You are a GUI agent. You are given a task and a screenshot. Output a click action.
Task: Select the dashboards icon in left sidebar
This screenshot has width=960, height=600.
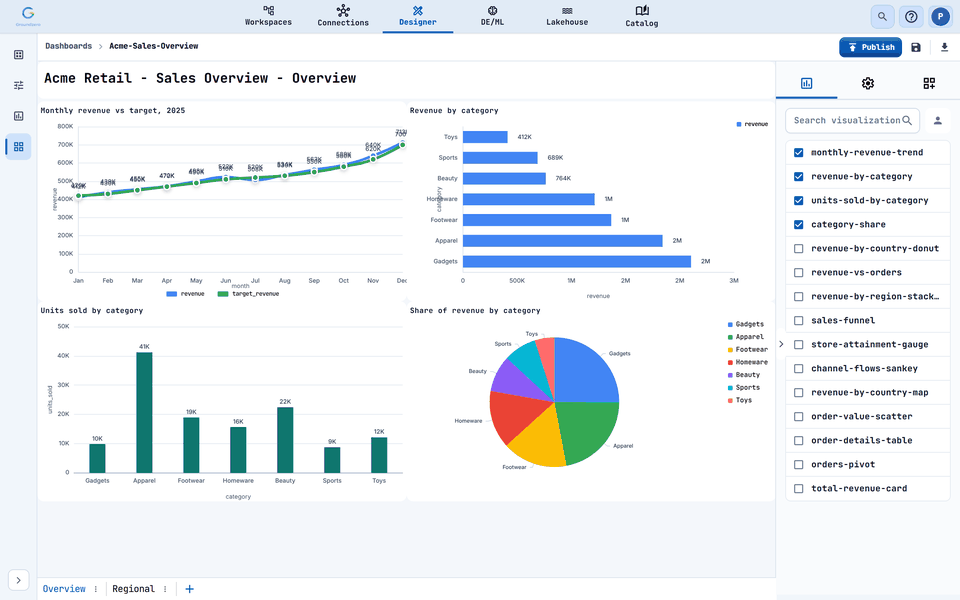pyautogui.click(x=18, y=147)
